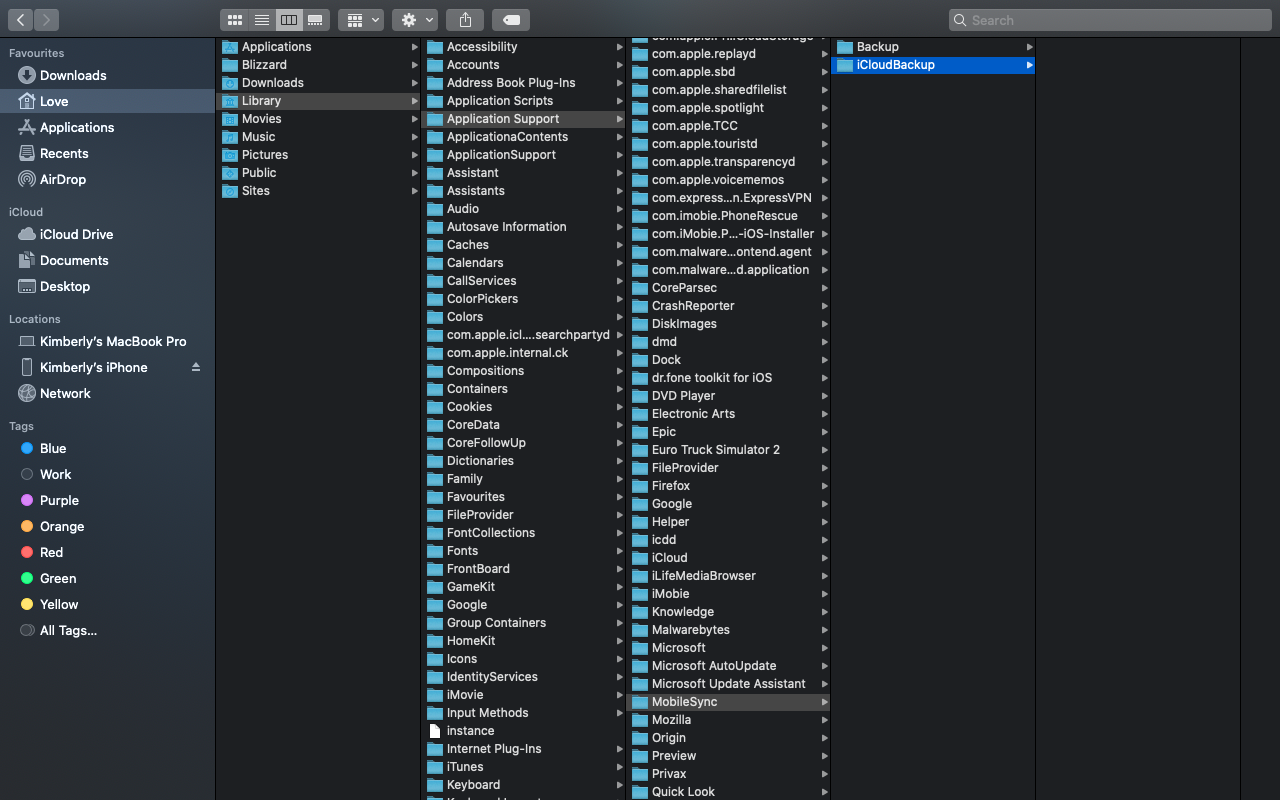Filter by the Green tag
This screenshot has width=1280, height=800.
(107, 578)
